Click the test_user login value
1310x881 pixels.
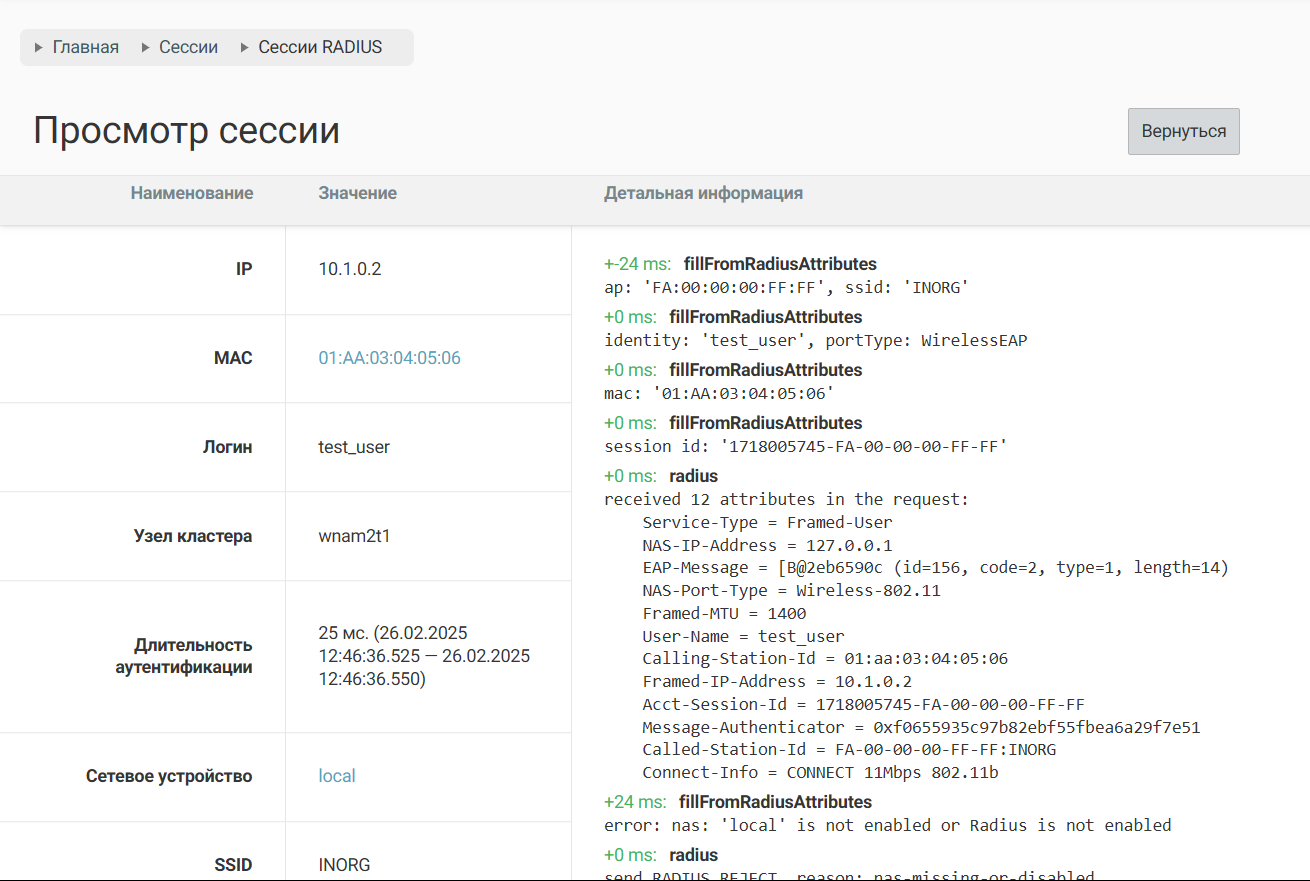(x=354, y=447)
